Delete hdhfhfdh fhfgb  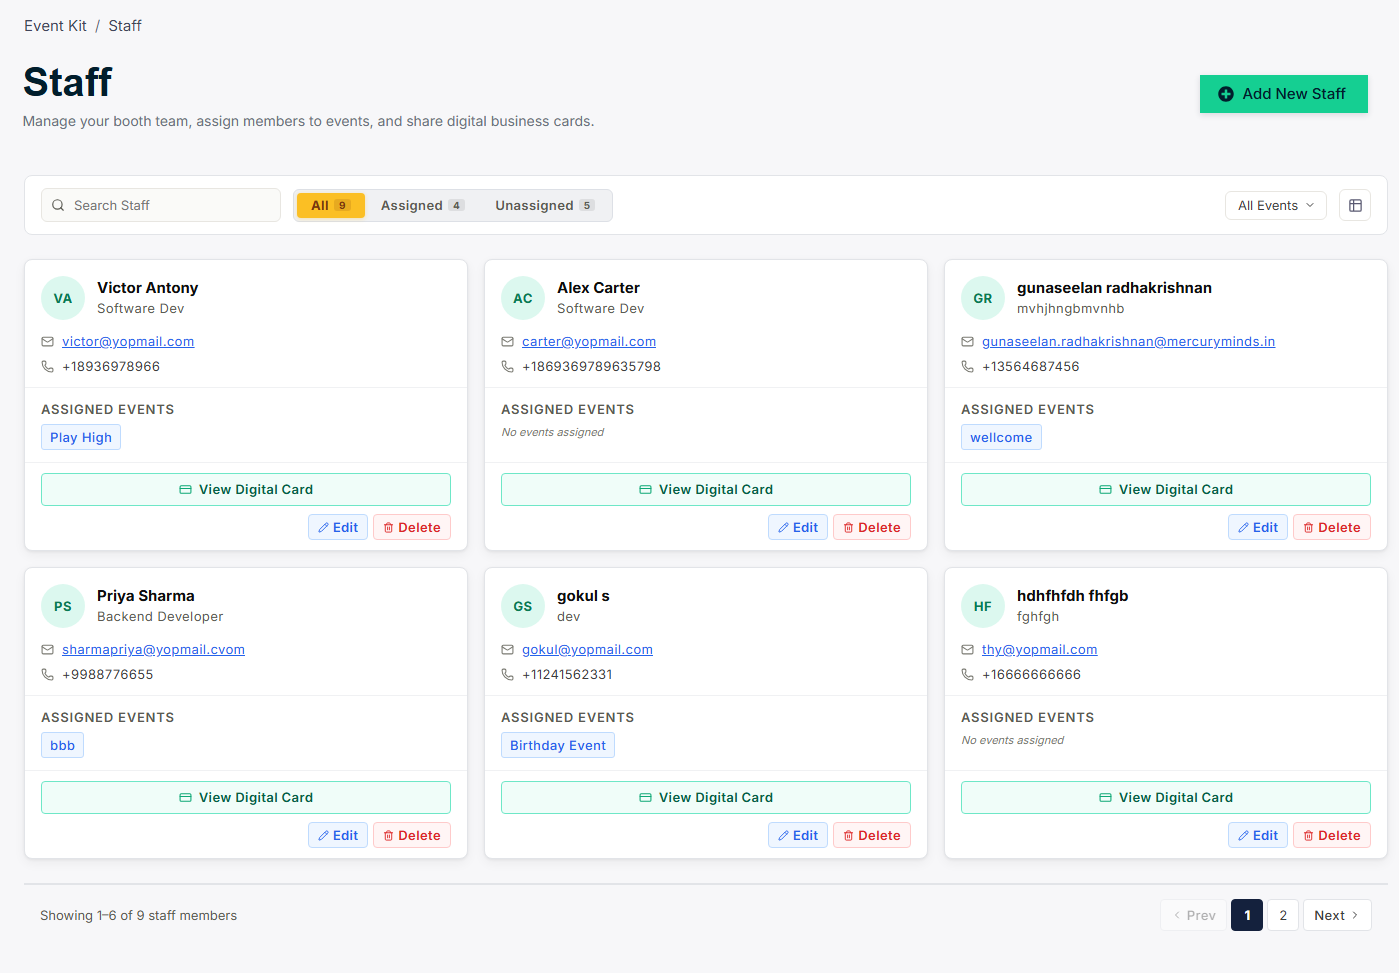pos(1332,835)
